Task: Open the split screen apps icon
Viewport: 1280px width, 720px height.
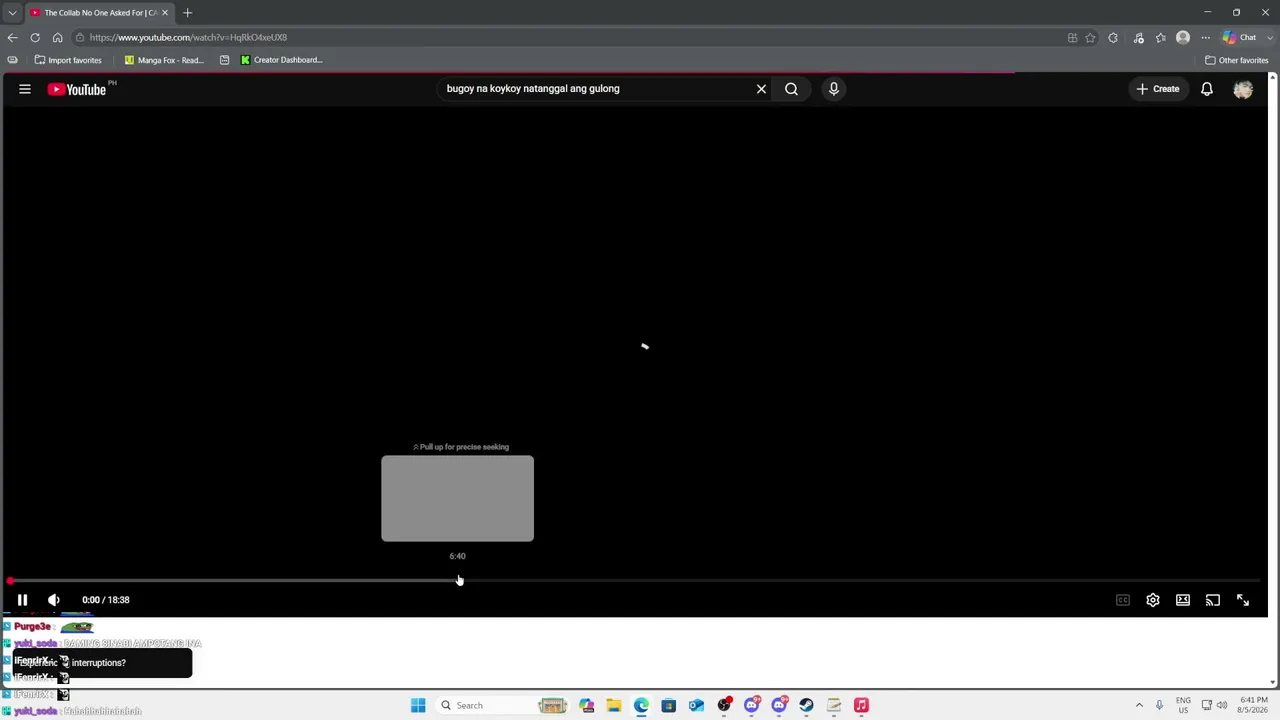Action: [1072, 38]
